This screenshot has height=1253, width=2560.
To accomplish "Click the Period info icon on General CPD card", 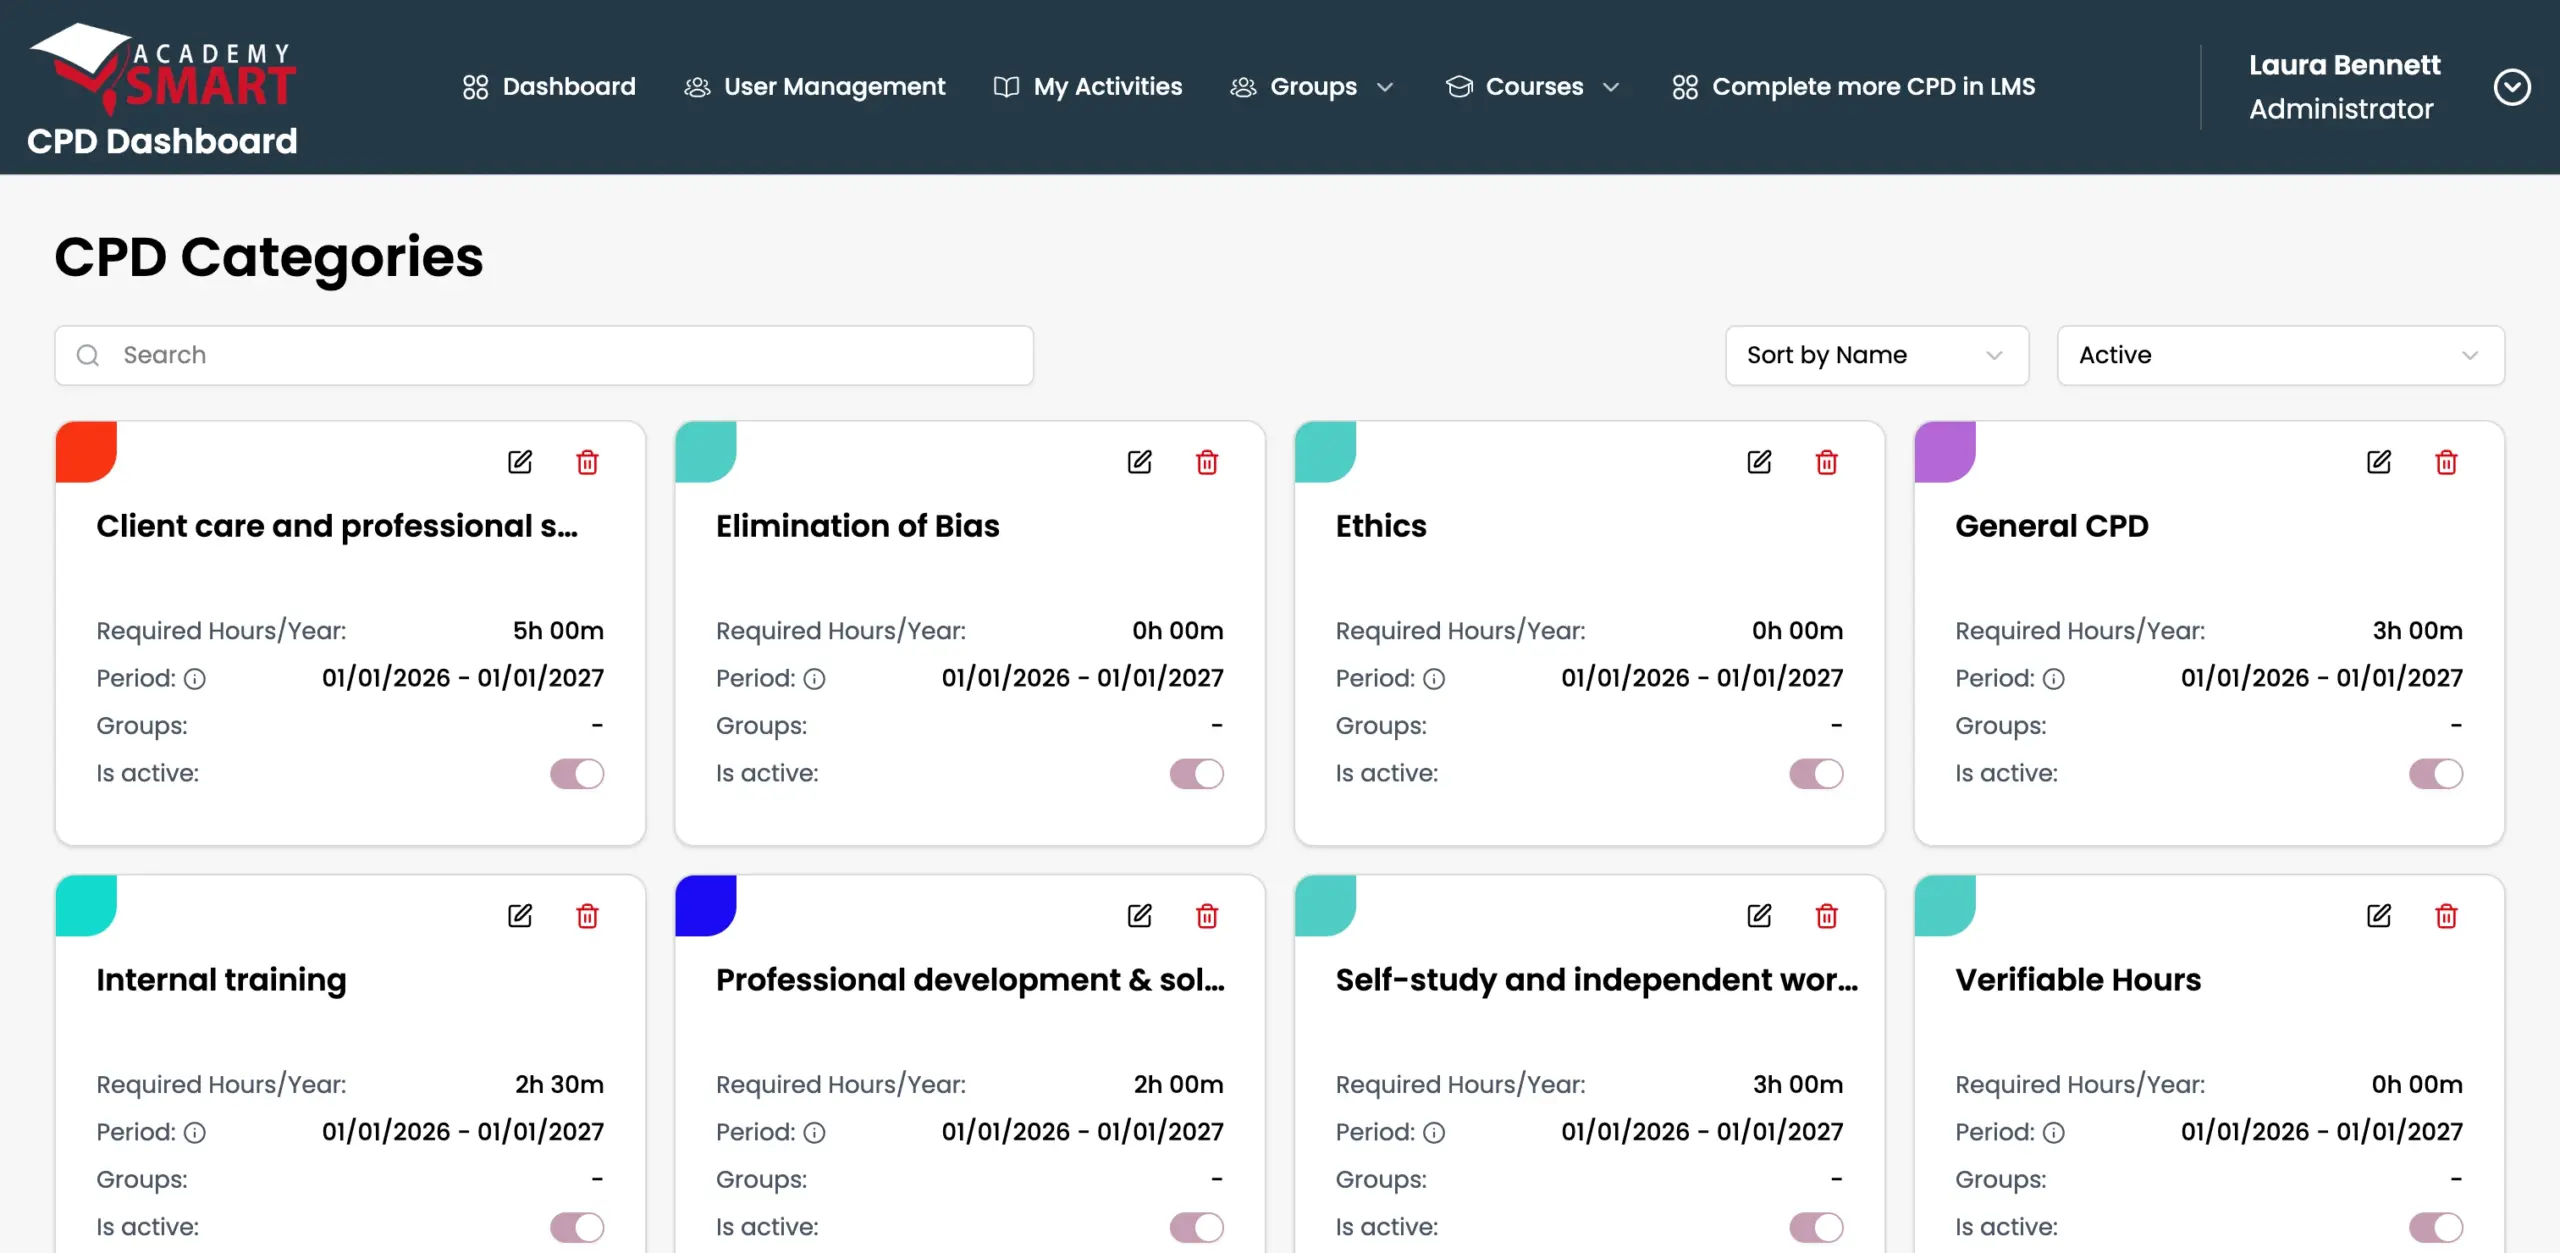I will pos(2054,679).
